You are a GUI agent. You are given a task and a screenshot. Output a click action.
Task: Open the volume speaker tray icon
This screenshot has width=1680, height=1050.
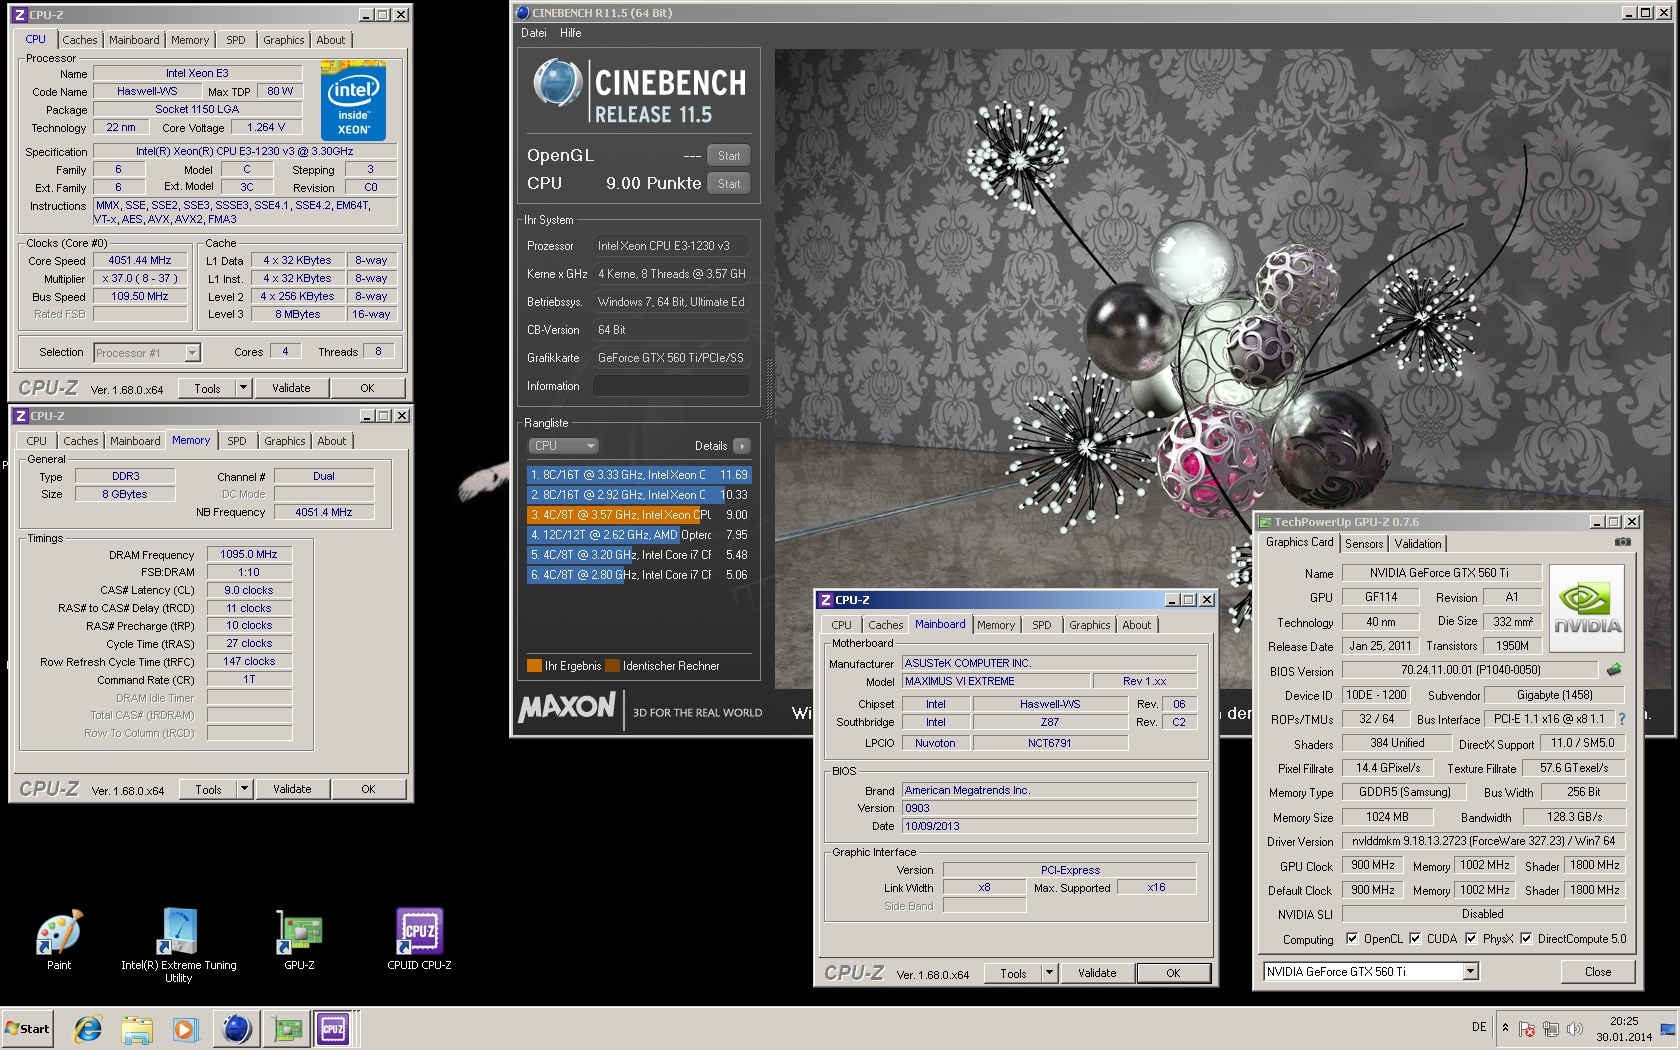(x=1575, y=1029)
